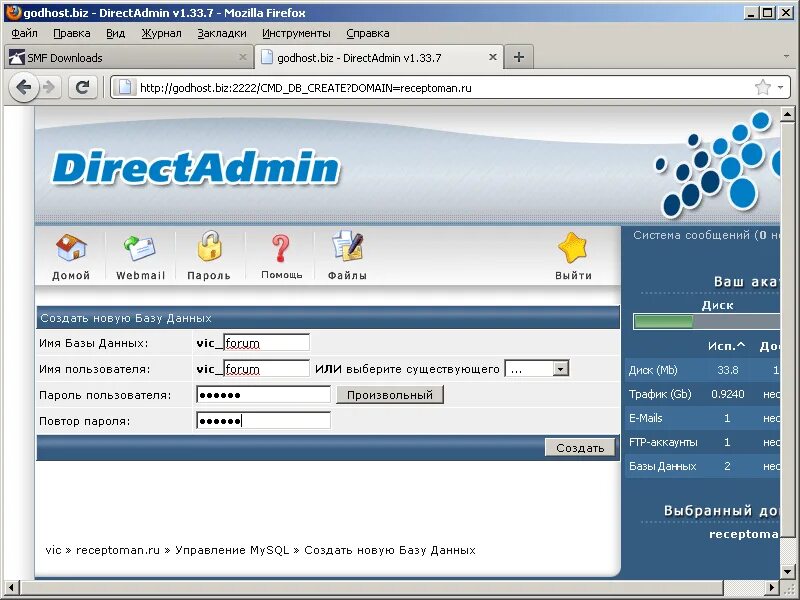Go to the Домой home icon
Image resolution: width=800 pixels, height=600 pixels.
pos(71,248)
